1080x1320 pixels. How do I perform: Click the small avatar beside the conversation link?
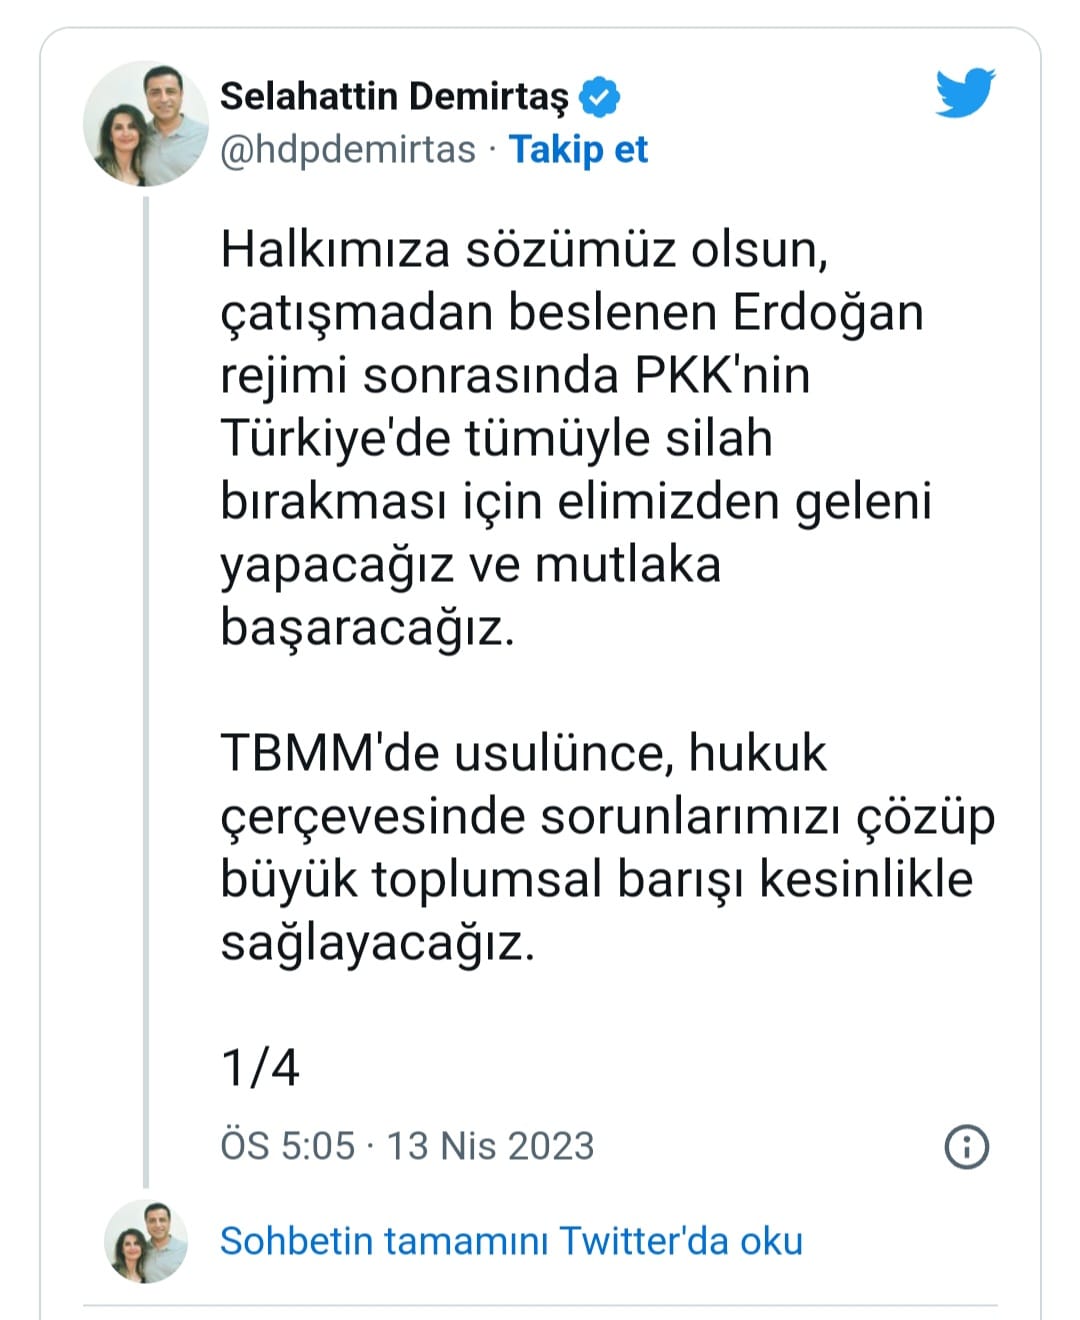pyautogui.click(x=146, y=1241)
